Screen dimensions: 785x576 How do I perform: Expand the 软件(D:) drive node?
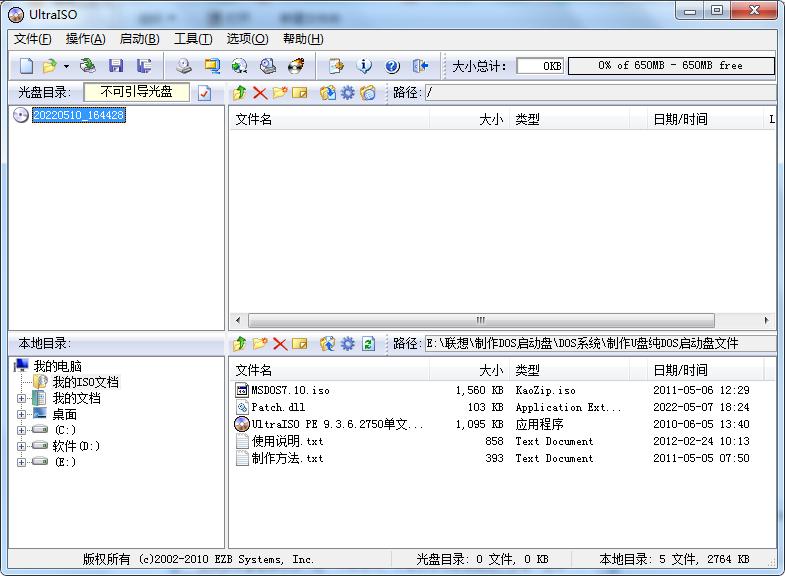22,446
